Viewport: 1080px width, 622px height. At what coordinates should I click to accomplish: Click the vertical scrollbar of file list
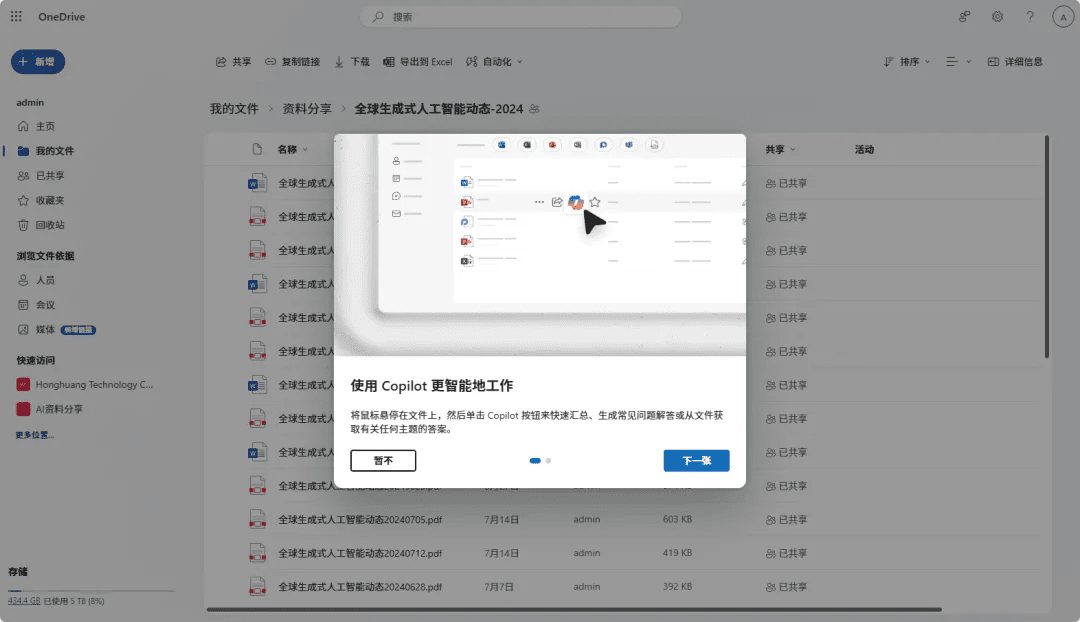coord(1046,247)
